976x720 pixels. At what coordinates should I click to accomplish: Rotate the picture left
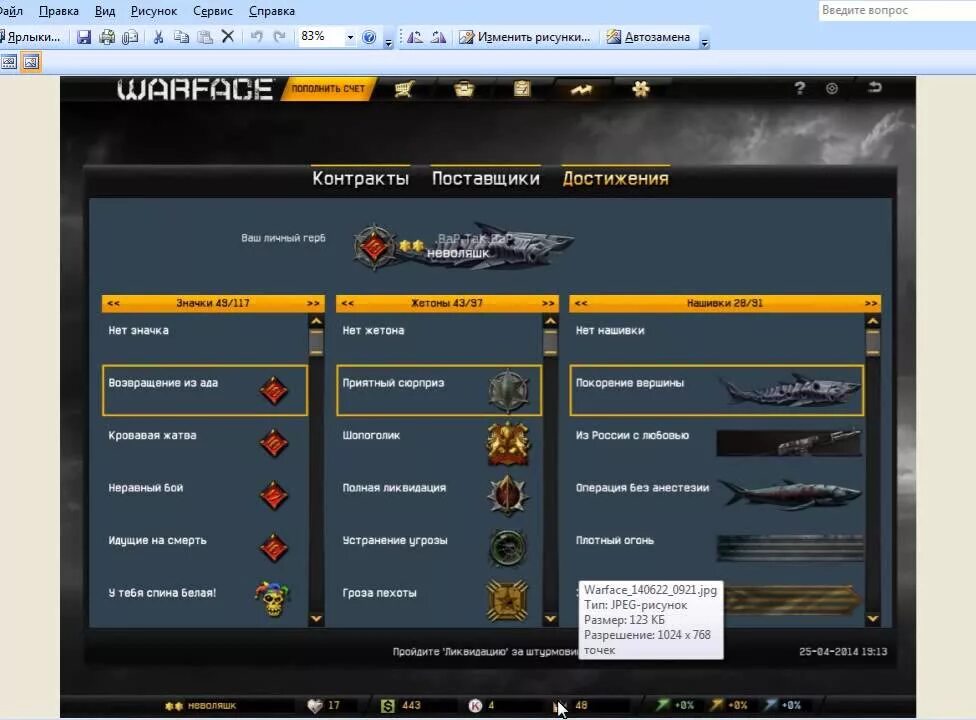(x=415, y=37)
